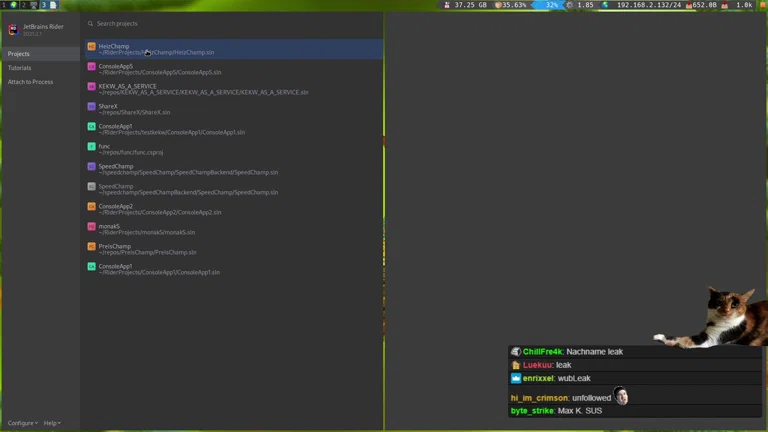Click the ConsoleApp5 project icon
Image resolution: width=768 pixels, height=432 pixels.
tap(92, 66)
